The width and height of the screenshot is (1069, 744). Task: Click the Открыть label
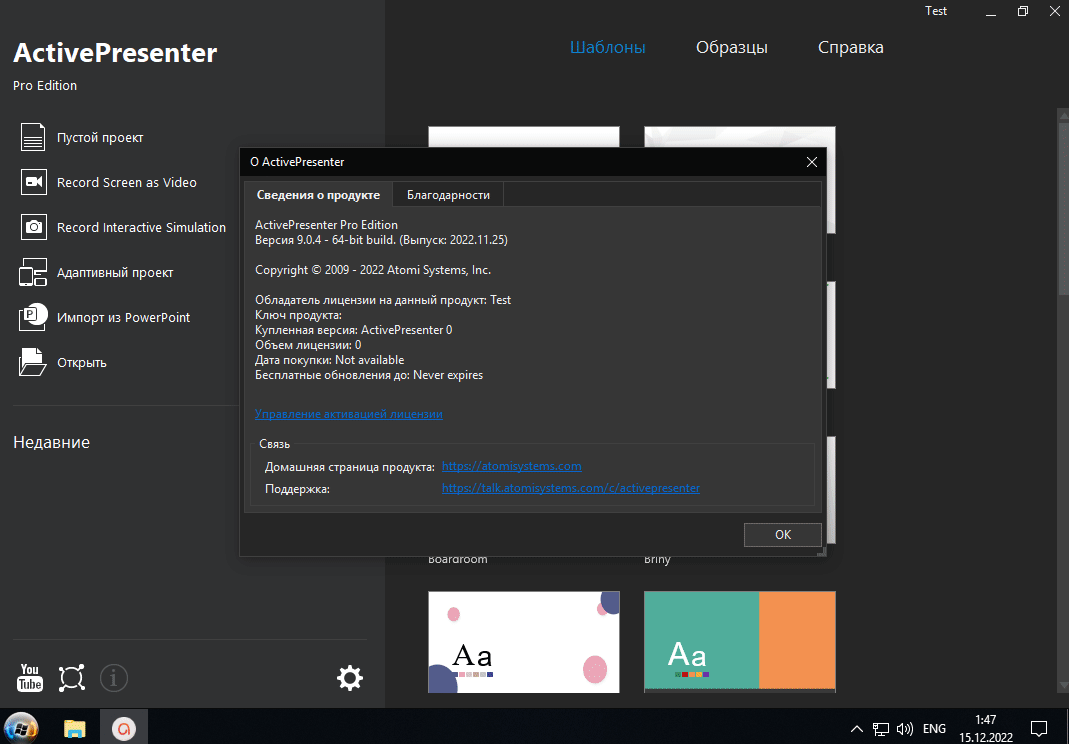click(x=82, y=363)
